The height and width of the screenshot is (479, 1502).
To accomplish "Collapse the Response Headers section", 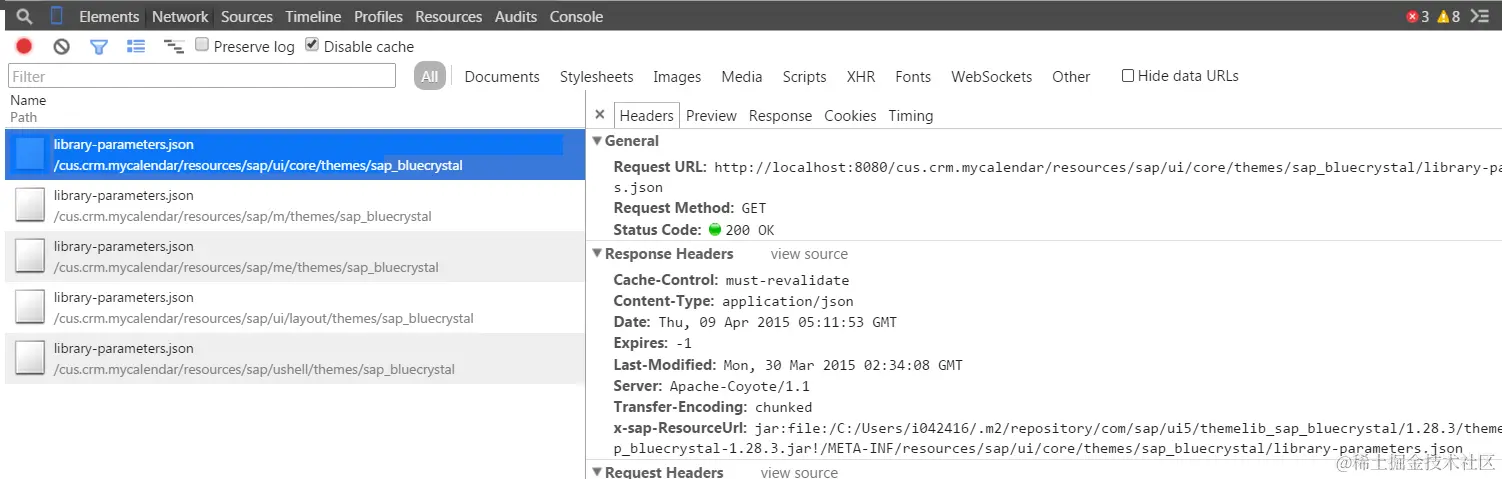I will pos(597,254).
